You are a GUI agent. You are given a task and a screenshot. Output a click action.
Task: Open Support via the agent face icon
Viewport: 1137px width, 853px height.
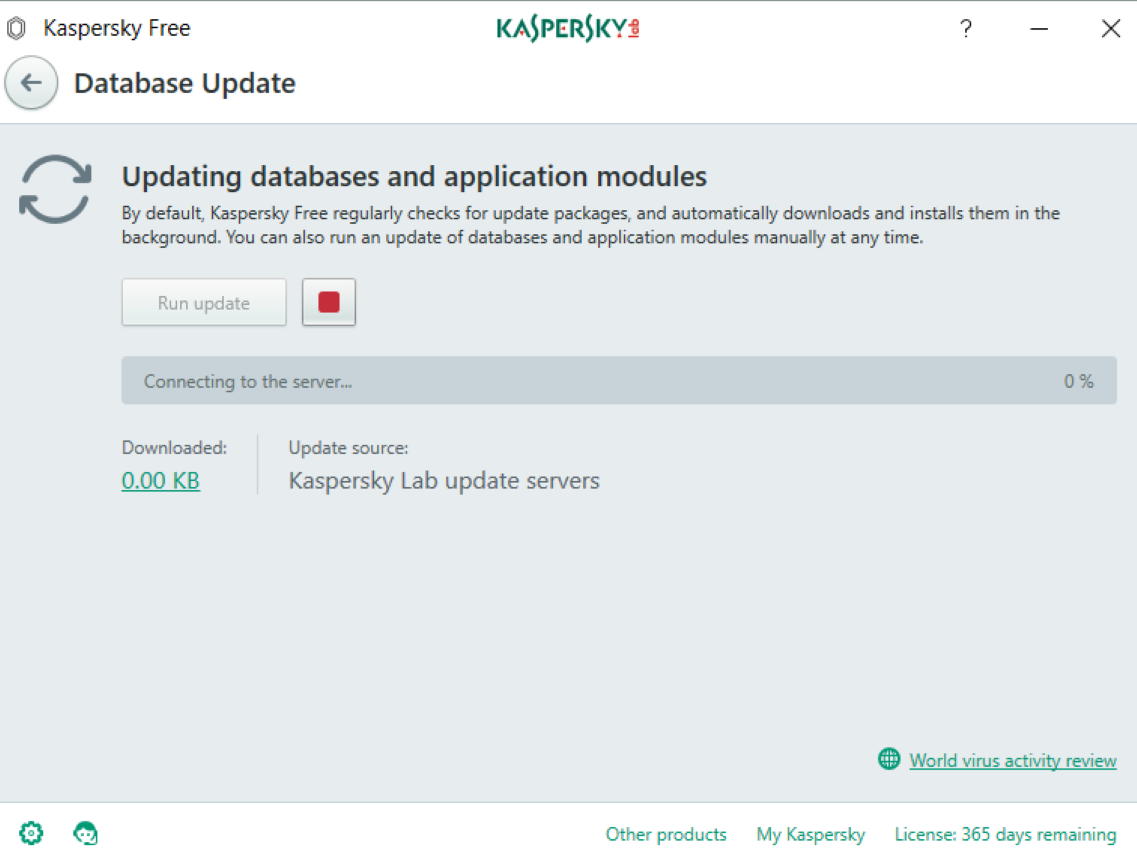click(86, 833)
